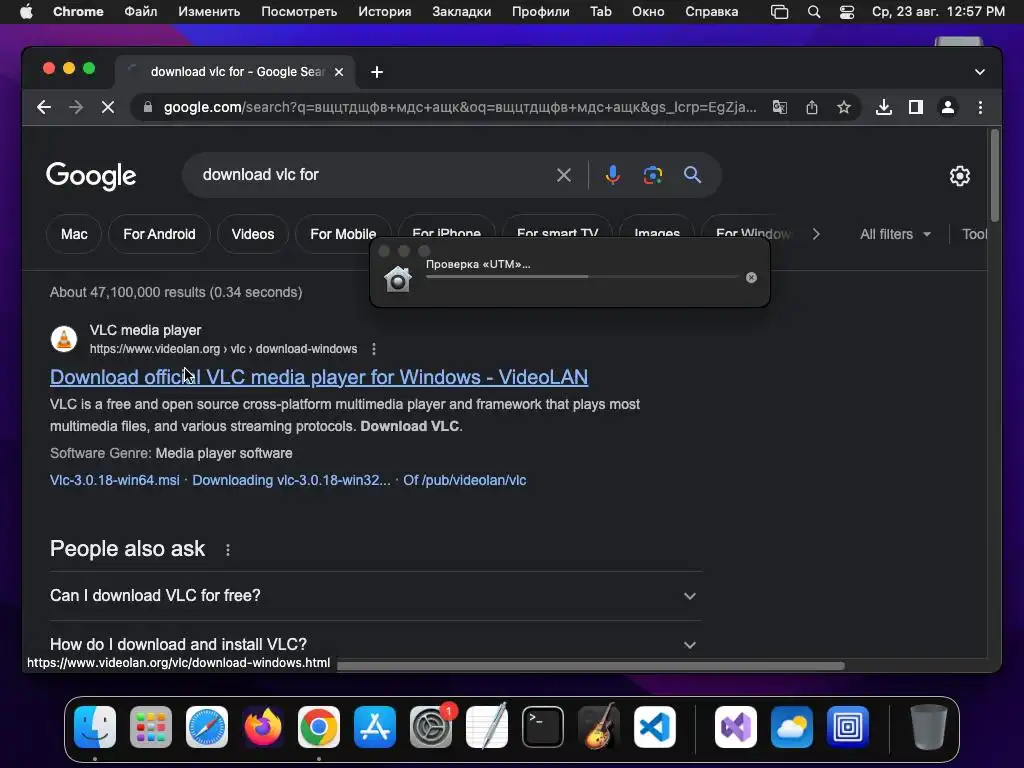Close the download vlc for tab

[x=339, y=72]
